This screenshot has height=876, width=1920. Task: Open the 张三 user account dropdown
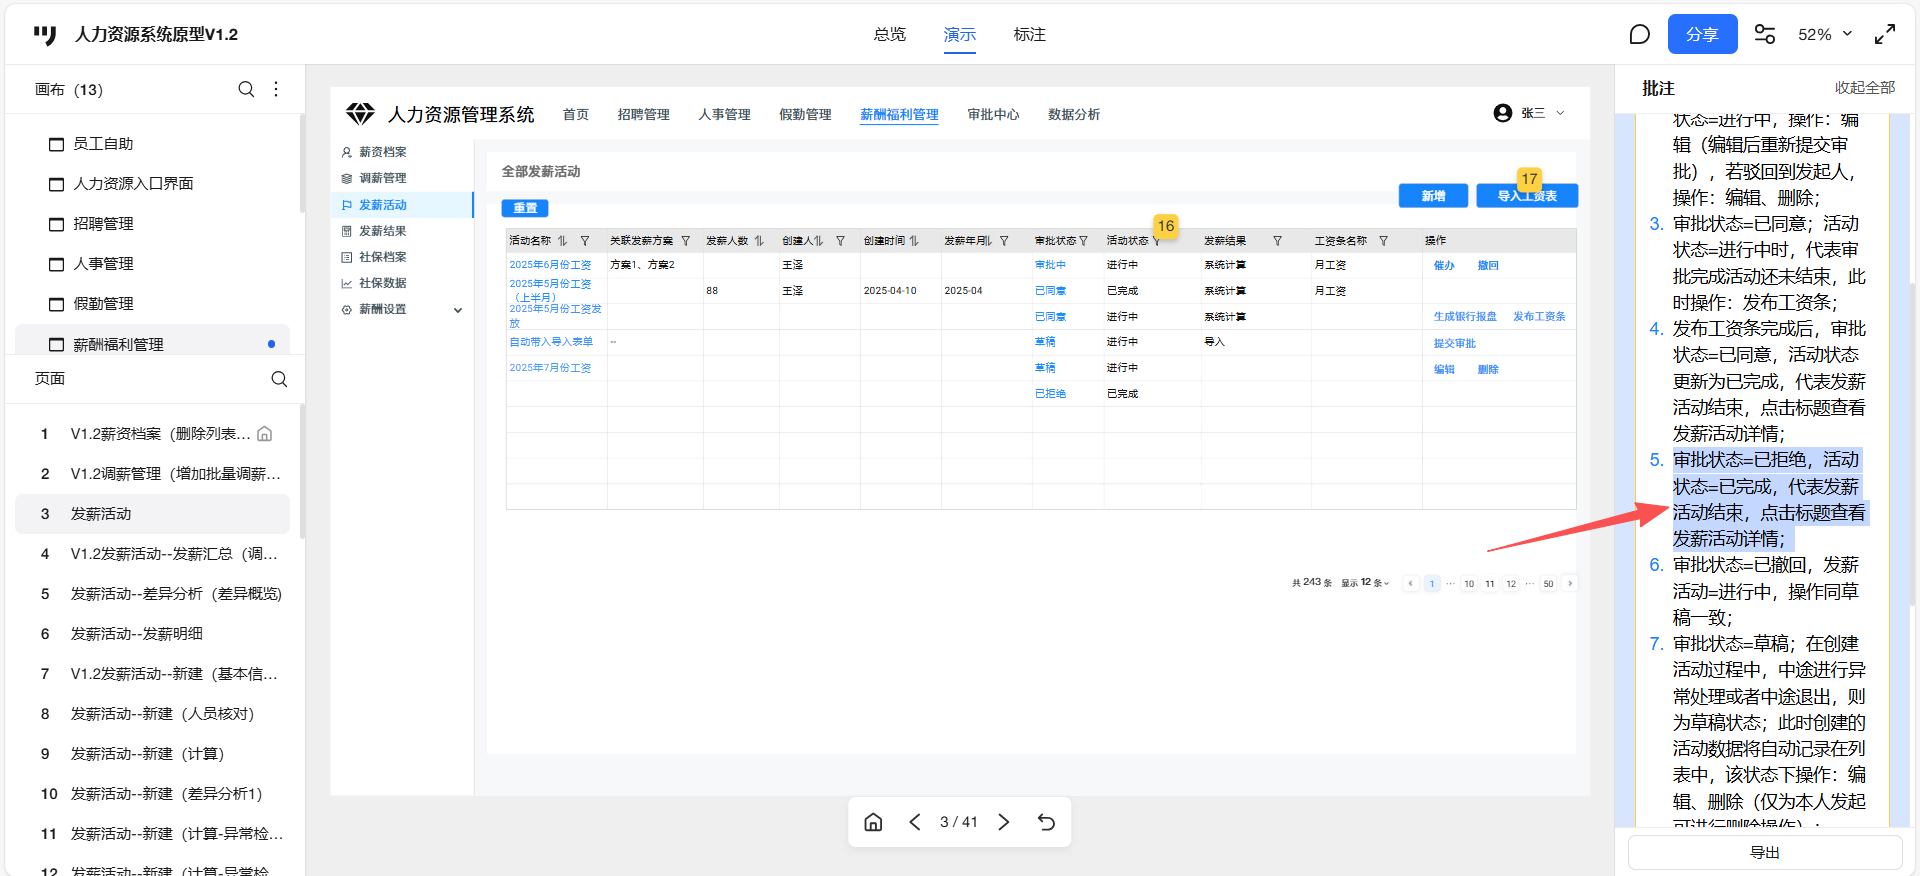1530,114
